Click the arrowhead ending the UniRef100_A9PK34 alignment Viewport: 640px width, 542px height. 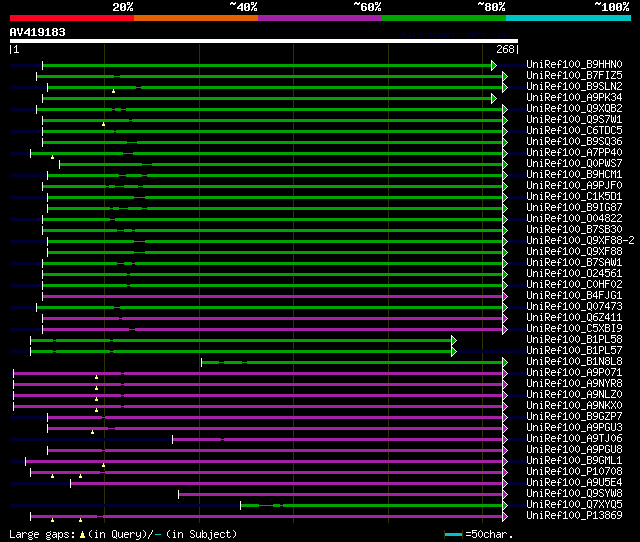pos(494,98)
